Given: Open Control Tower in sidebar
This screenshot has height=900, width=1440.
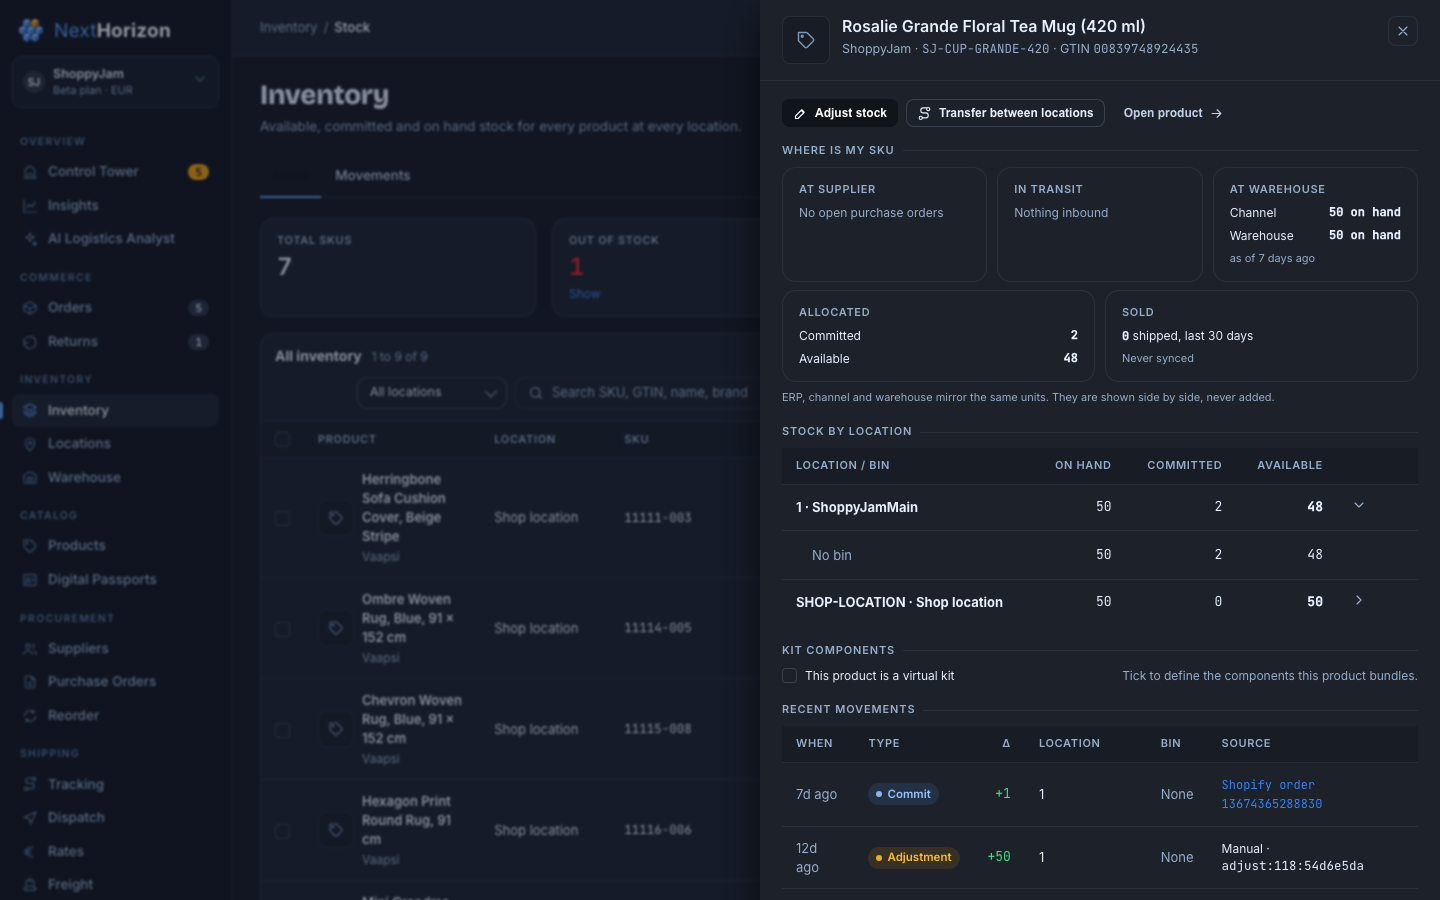Looking at the screenshot, I should [x=115, y=172].
